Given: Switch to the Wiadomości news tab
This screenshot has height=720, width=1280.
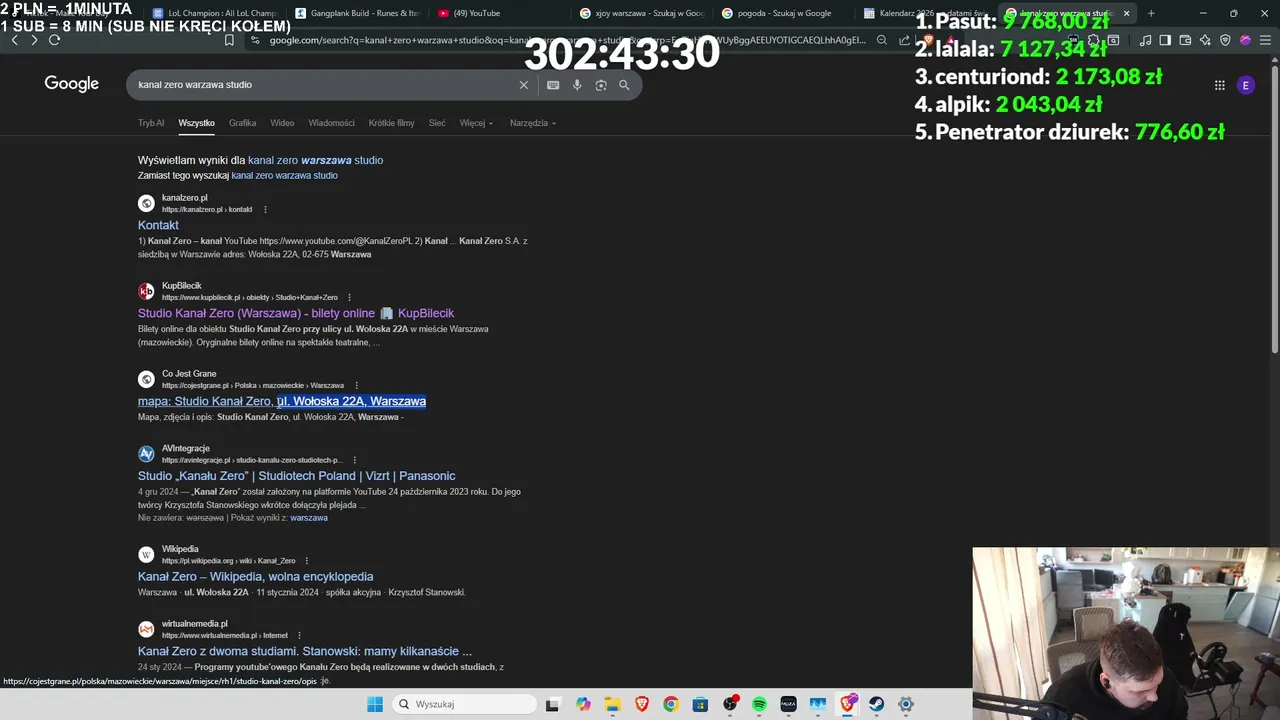Looking at the screenshot, I should (x=331, y=123).
